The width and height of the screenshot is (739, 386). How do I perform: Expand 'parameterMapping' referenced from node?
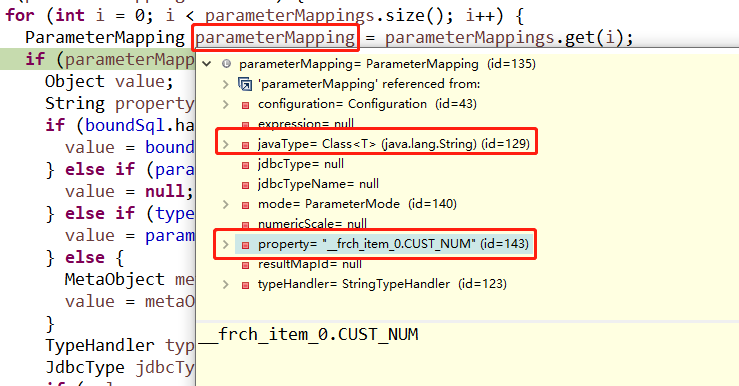(x=226, y=84)
